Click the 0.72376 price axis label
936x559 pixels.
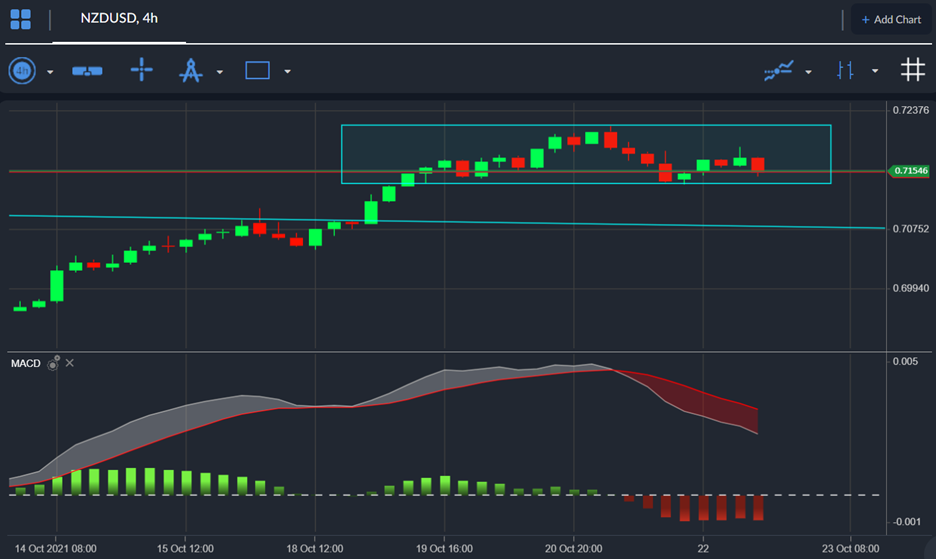(911, 110)
